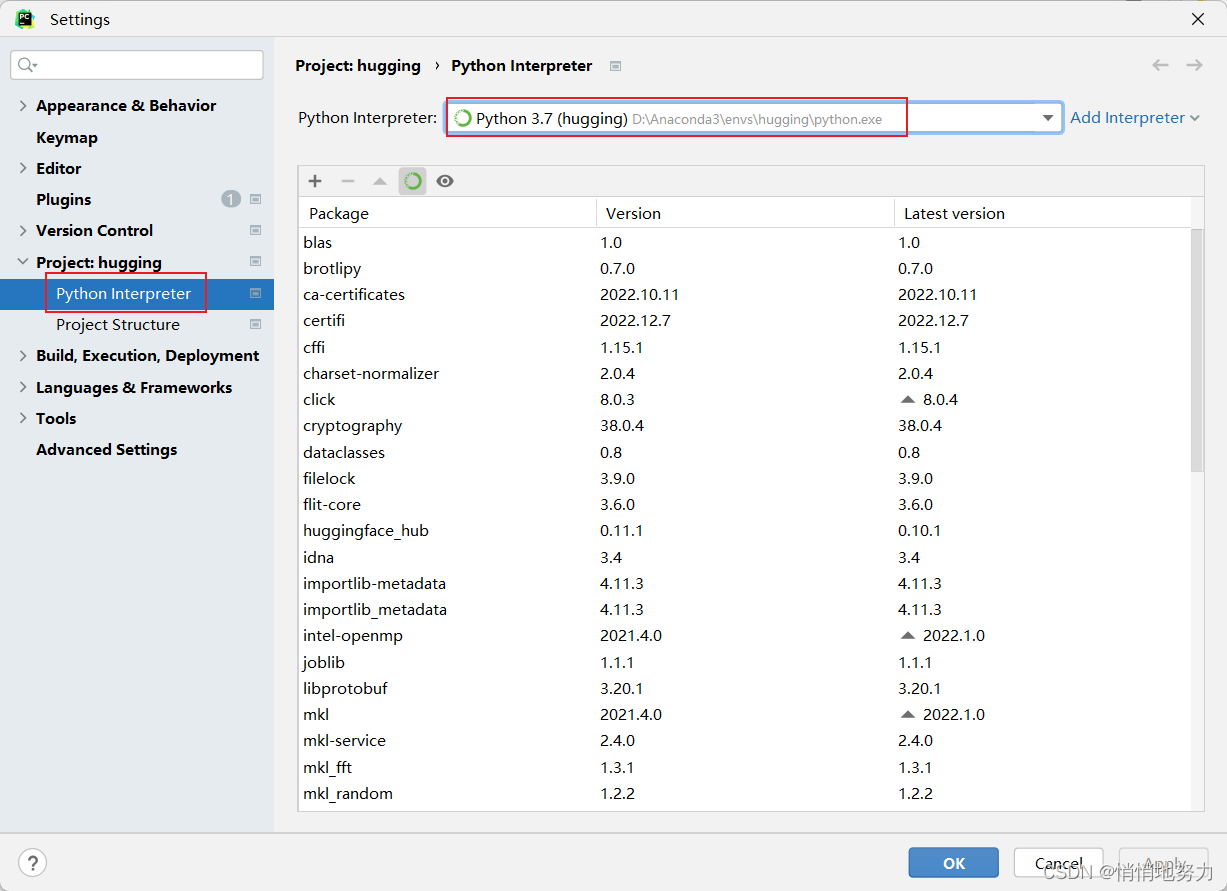Sort by Latest version column header
The width and height of the screenshot is (1227, 891).
pos(1042,213)
